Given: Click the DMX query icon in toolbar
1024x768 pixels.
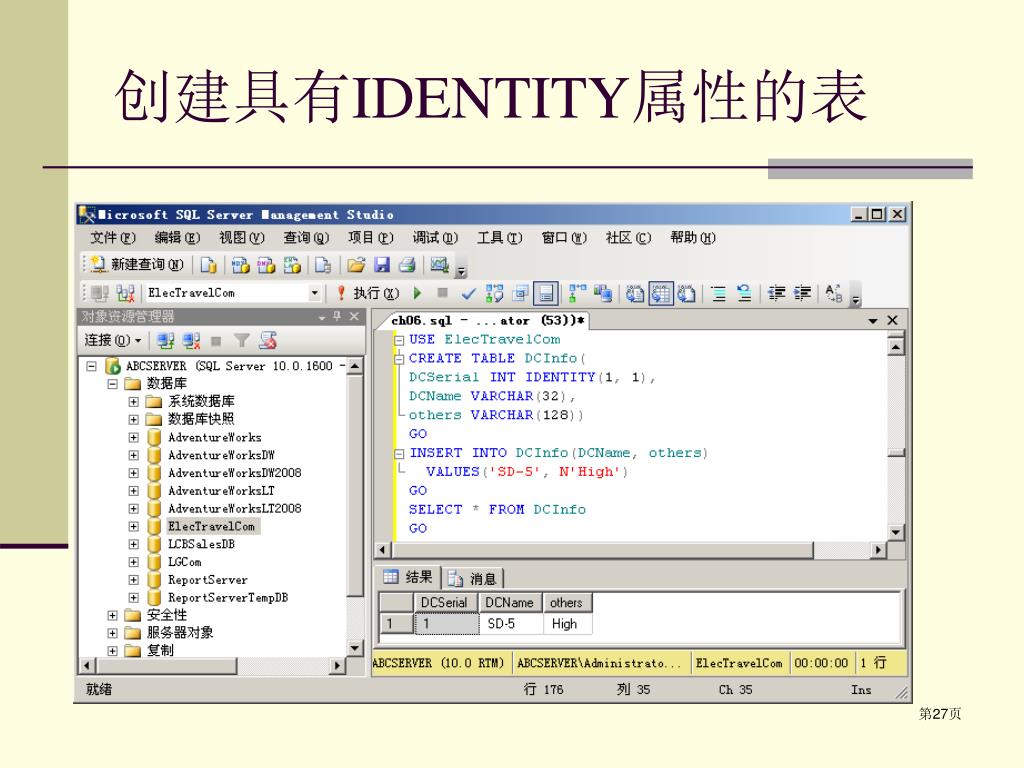Looking at the screenshot, I should pyautogui.click(x=266, y=264).
